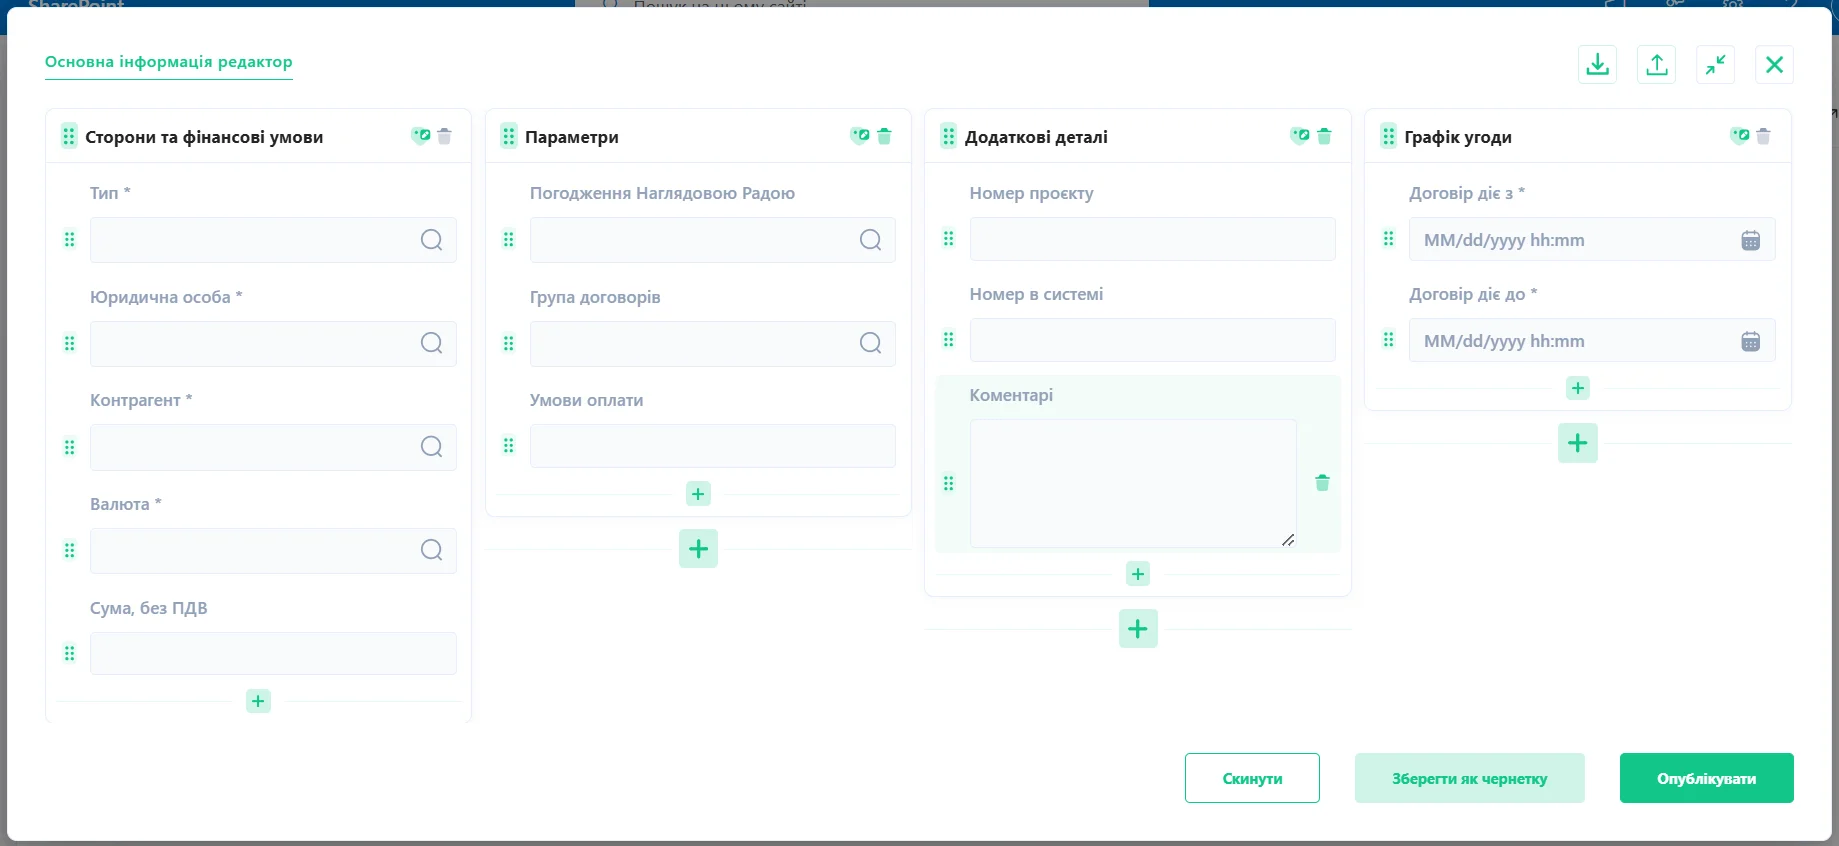Add a field inside the 'Додаткові деталі' section
The image size is (1839, 846).
pyautogui.click(x=1138, y=574)
